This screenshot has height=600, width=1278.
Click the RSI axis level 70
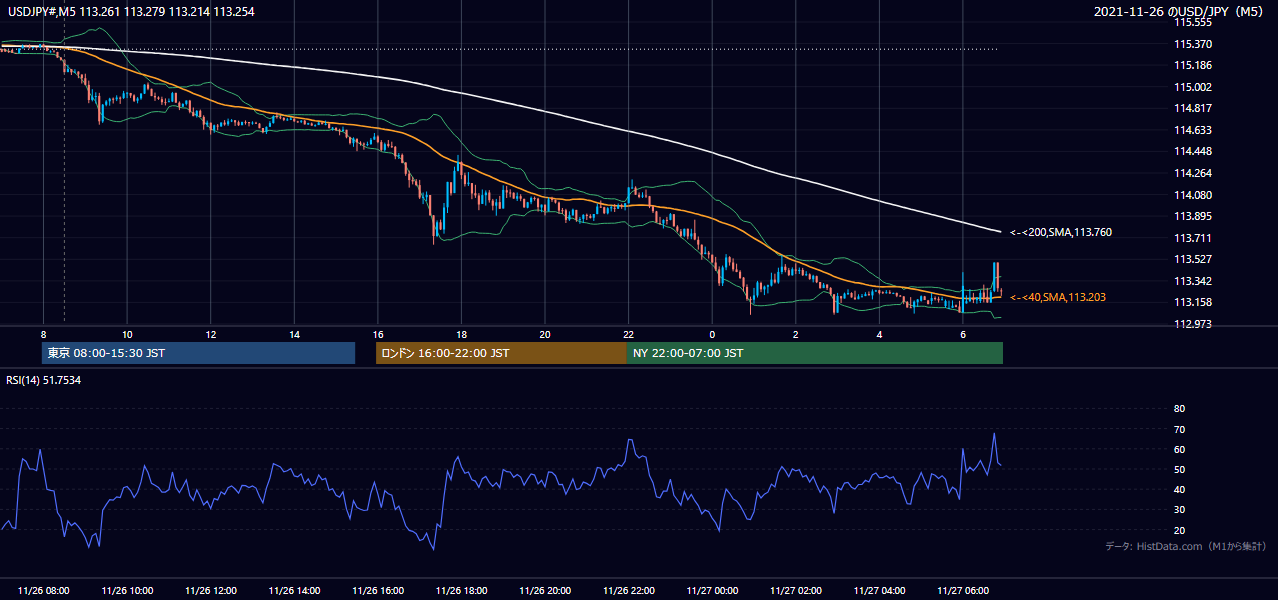[x=1179, y=429]
